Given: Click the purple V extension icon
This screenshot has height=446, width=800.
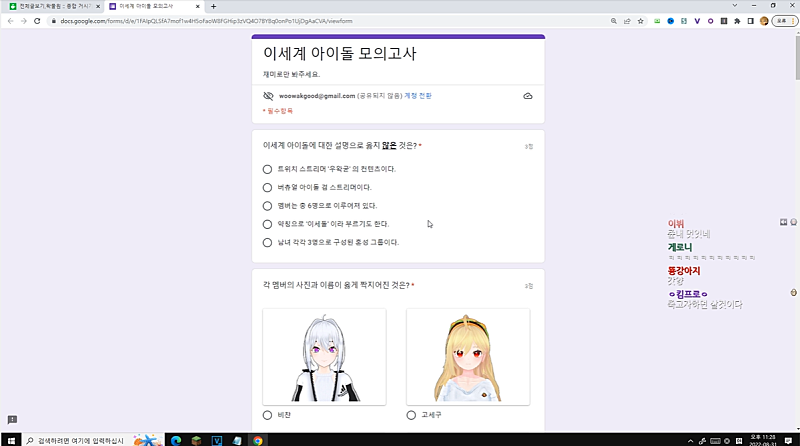Looking at the screenshot, I should [x=697, y=21].
